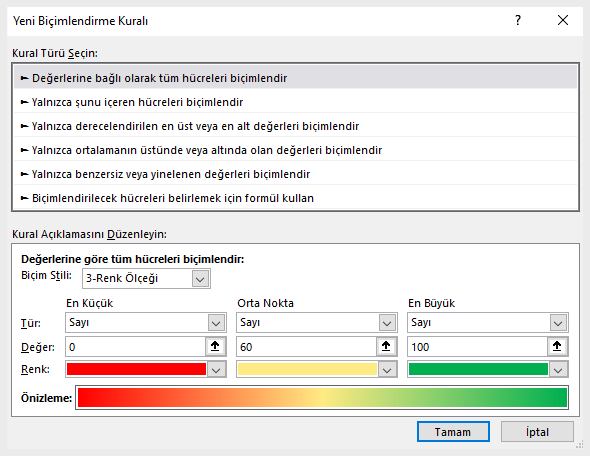Viewport: 590px width, 456px height.
Task: Close the Yeni Biçimlendirme Kuralı dialog
Action: click(x=563, y=20)
